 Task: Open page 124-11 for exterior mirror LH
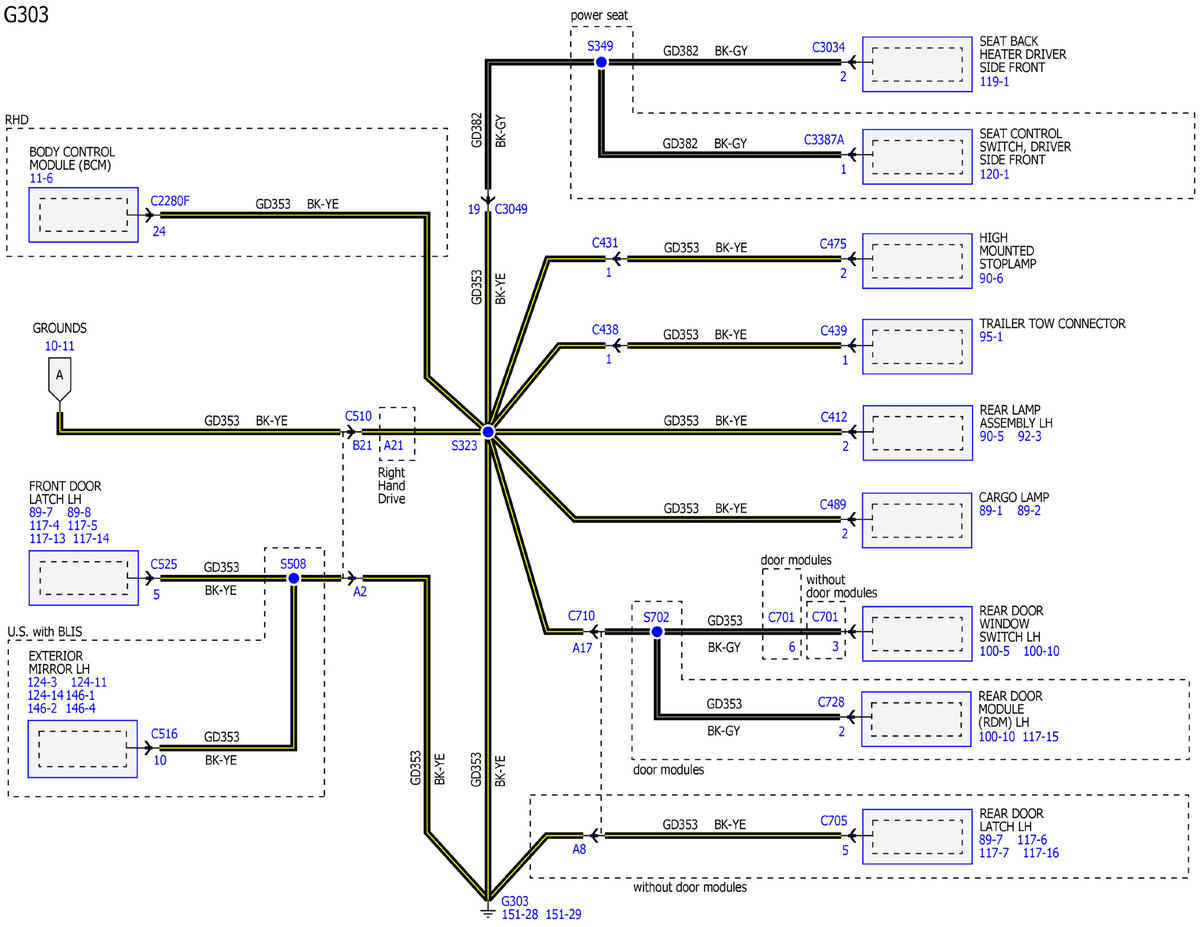(x=89, y=682)
